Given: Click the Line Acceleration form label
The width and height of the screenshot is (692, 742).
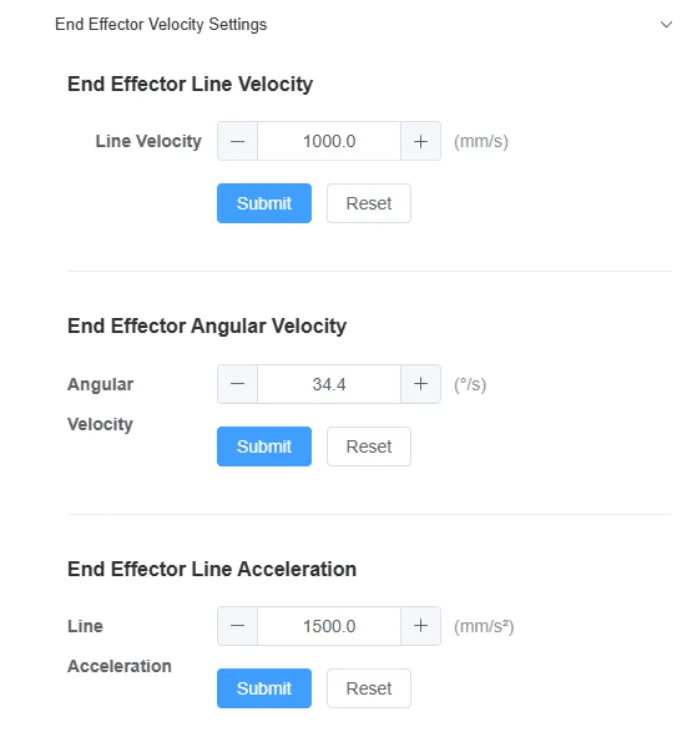Looking at the screenshot, I should click(118, 646).
